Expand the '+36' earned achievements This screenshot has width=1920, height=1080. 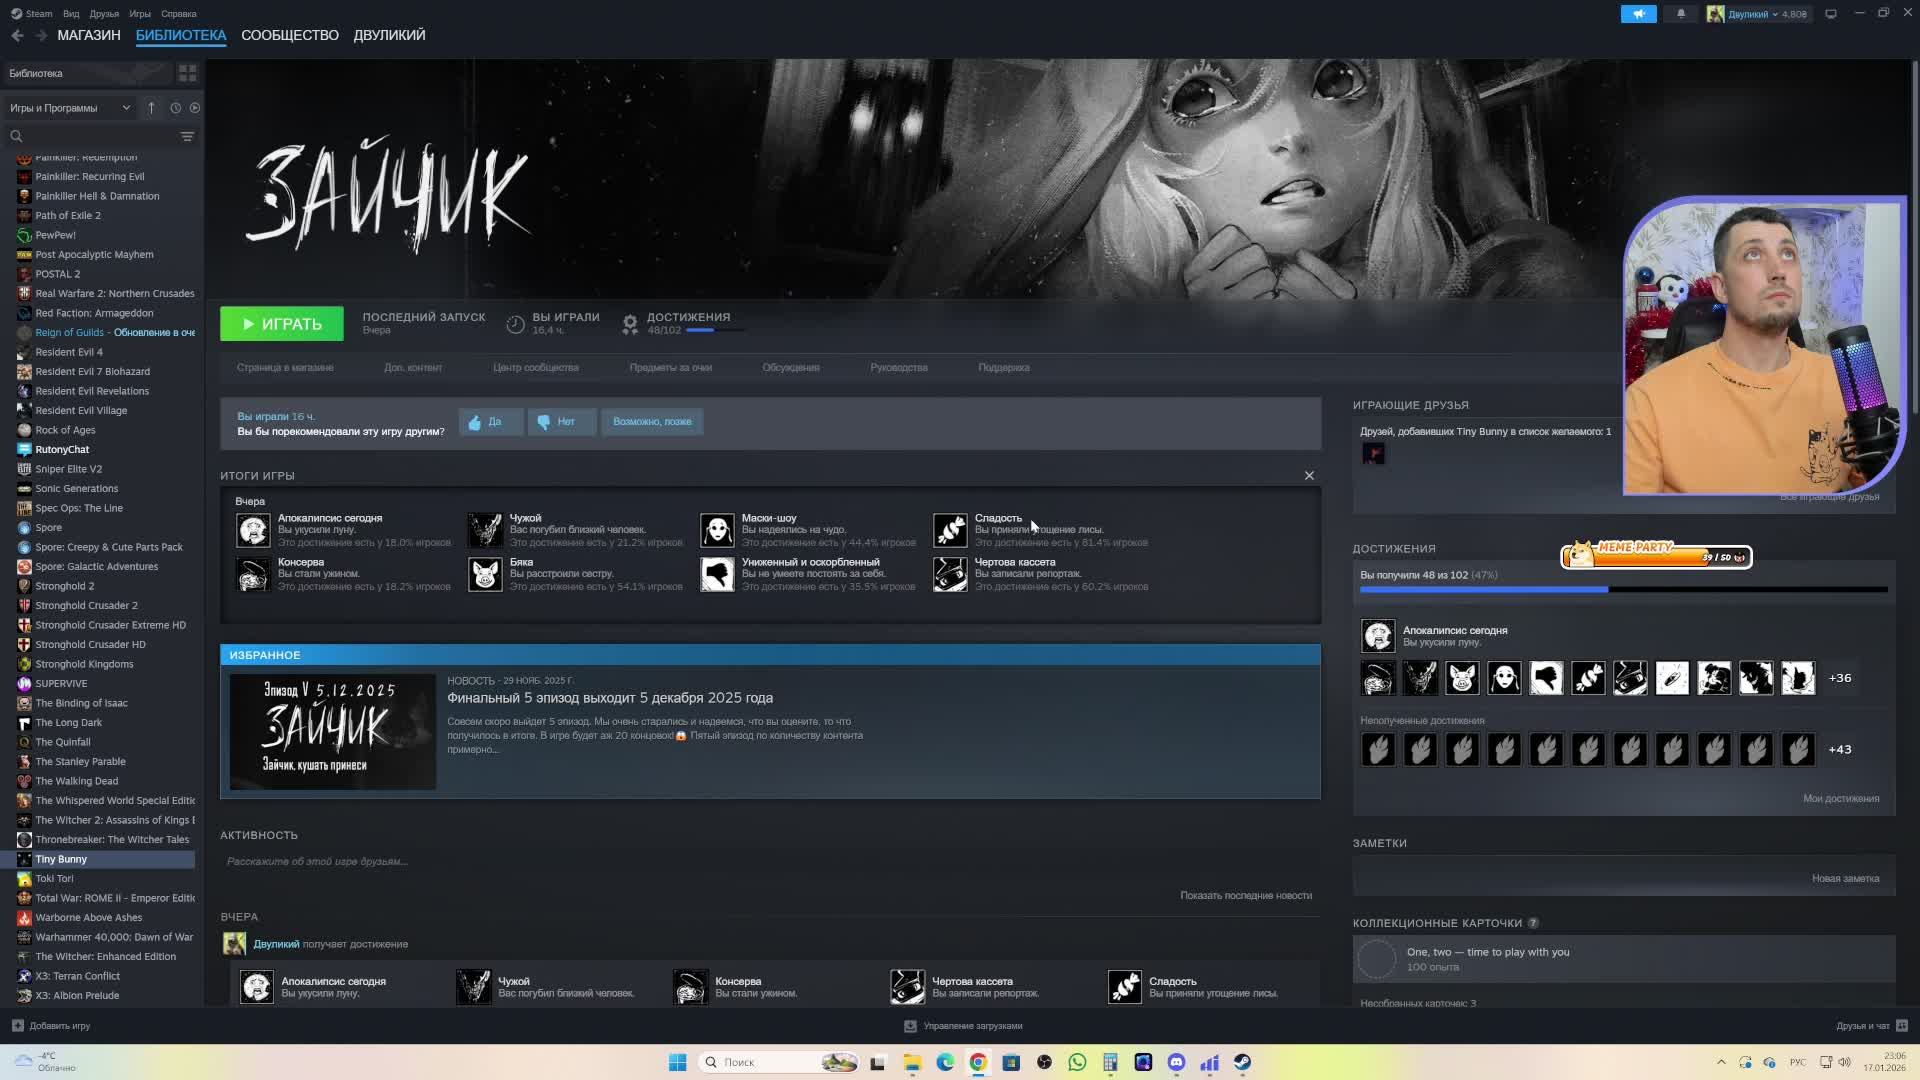coord(1839,678)
